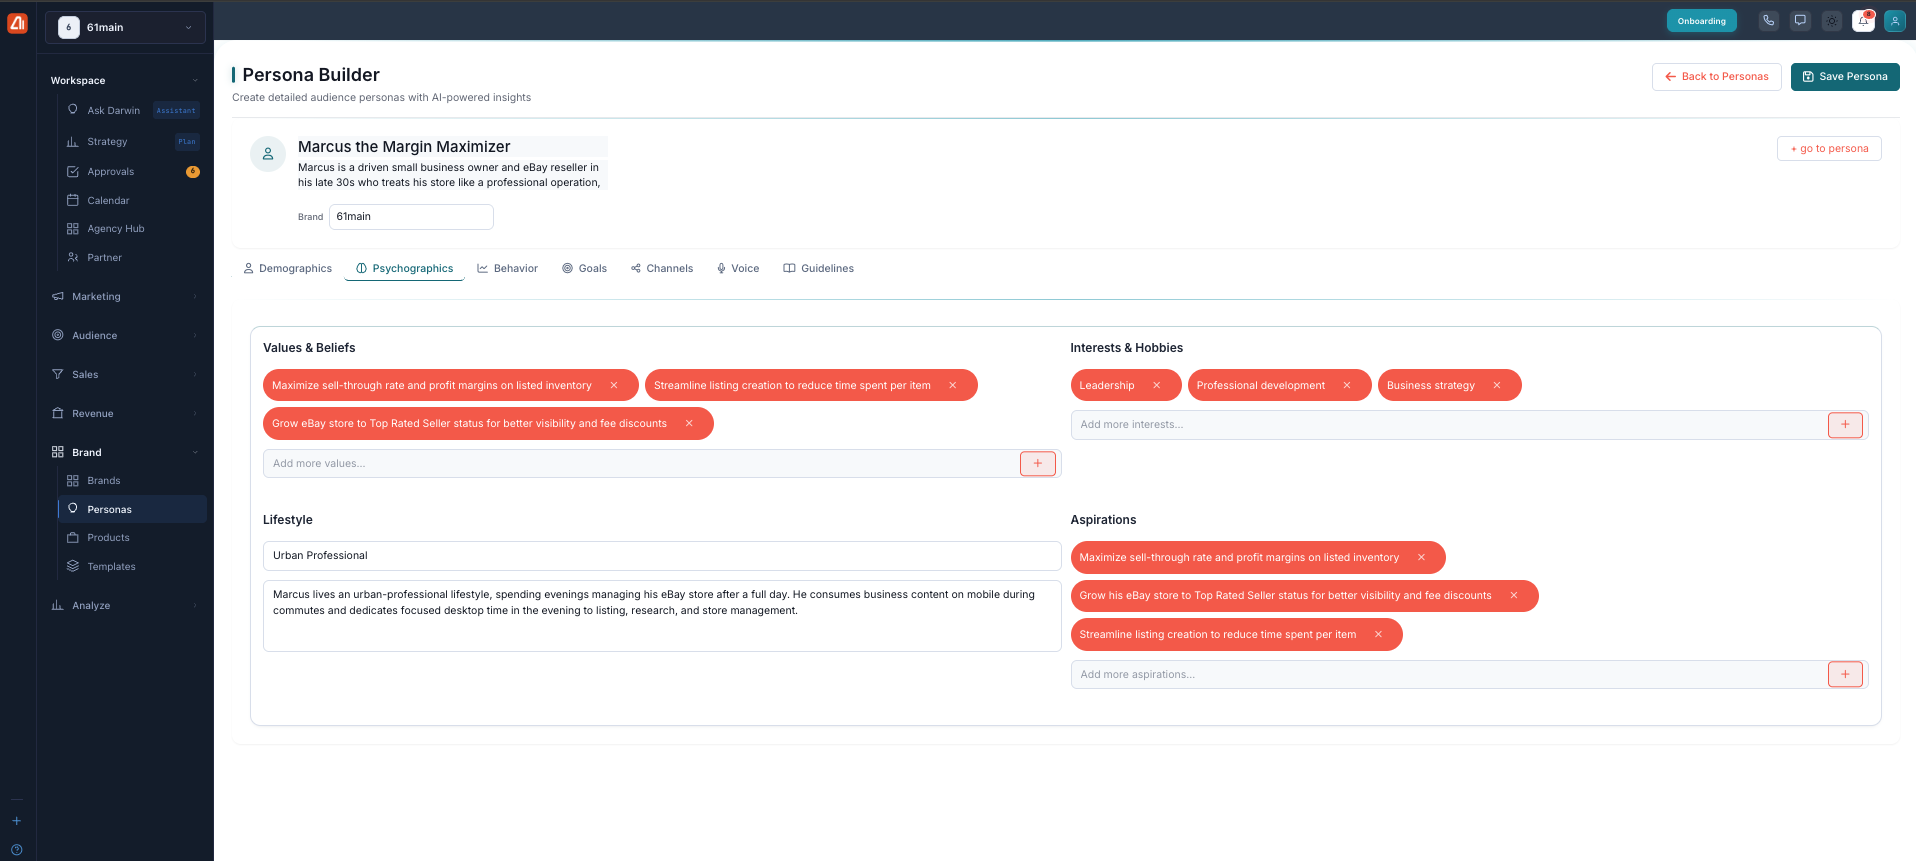The image size is (1916, 861).
Task: Expand the Sales menu
Action: click(125, 375)
